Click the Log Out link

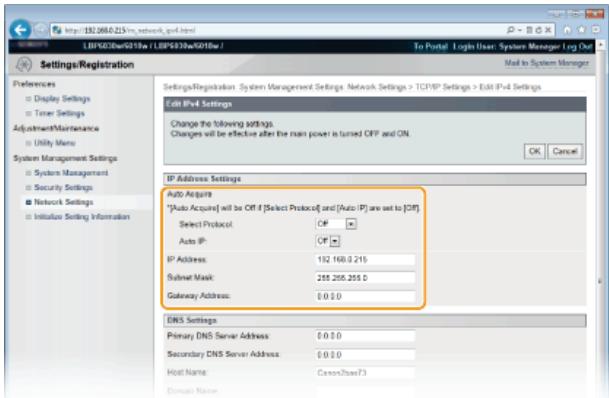point(578,47)
